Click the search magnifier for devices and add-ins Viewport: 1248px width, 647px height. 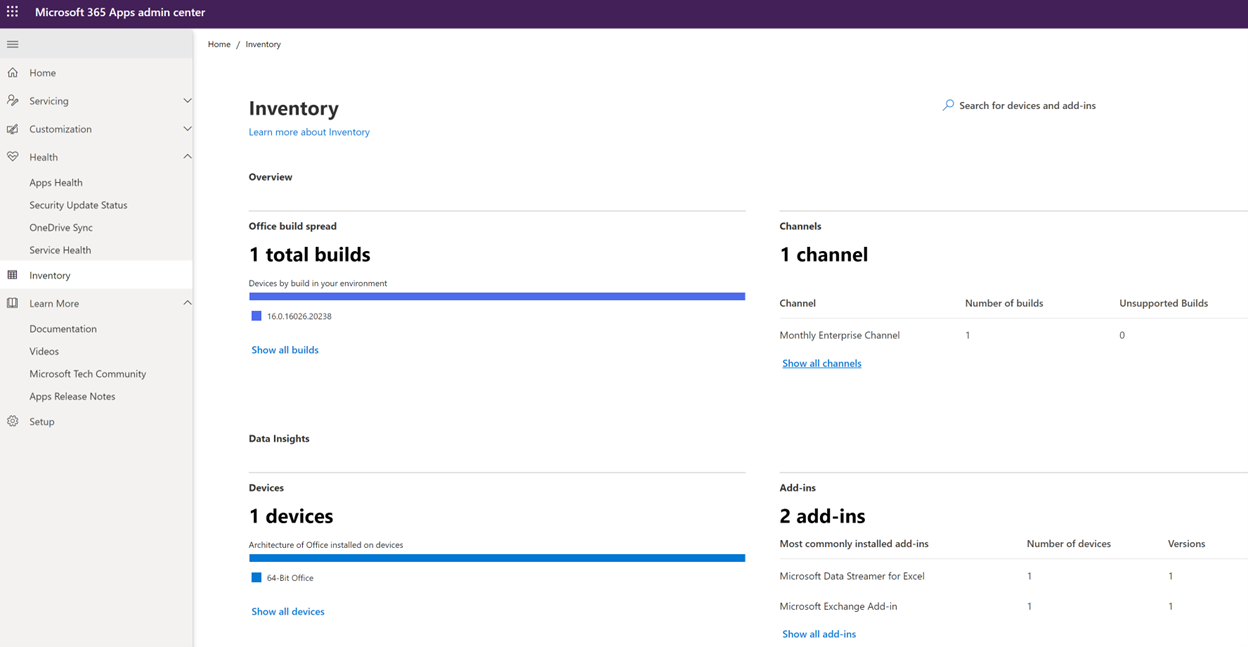[947, 105]
